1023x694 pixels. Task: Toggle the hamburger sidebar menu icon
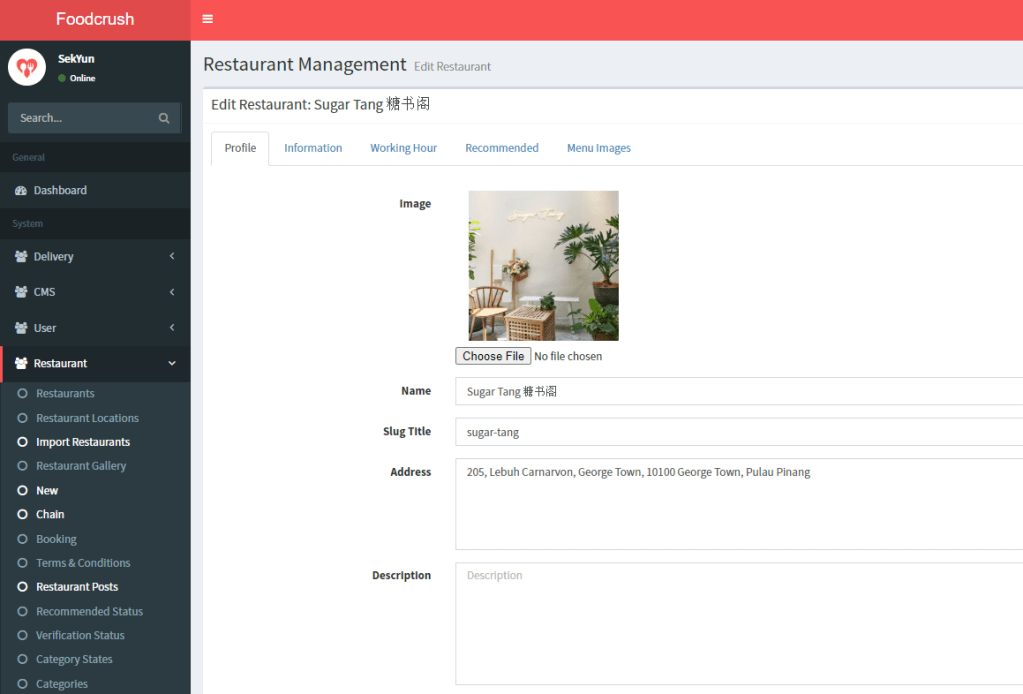point(207,19)
